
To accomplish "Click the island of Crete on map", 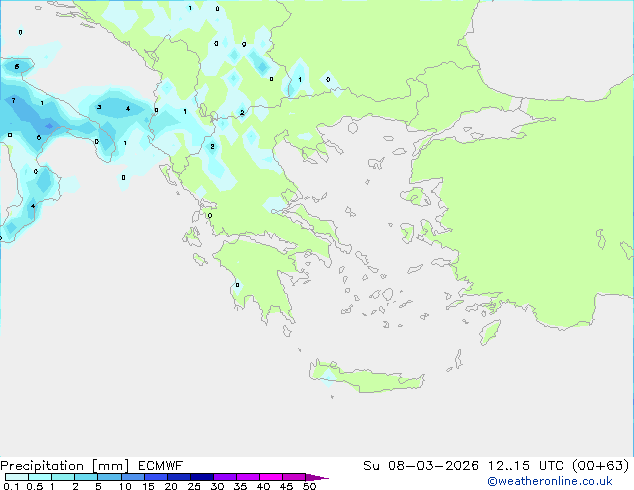I will [x=366, y=377].
